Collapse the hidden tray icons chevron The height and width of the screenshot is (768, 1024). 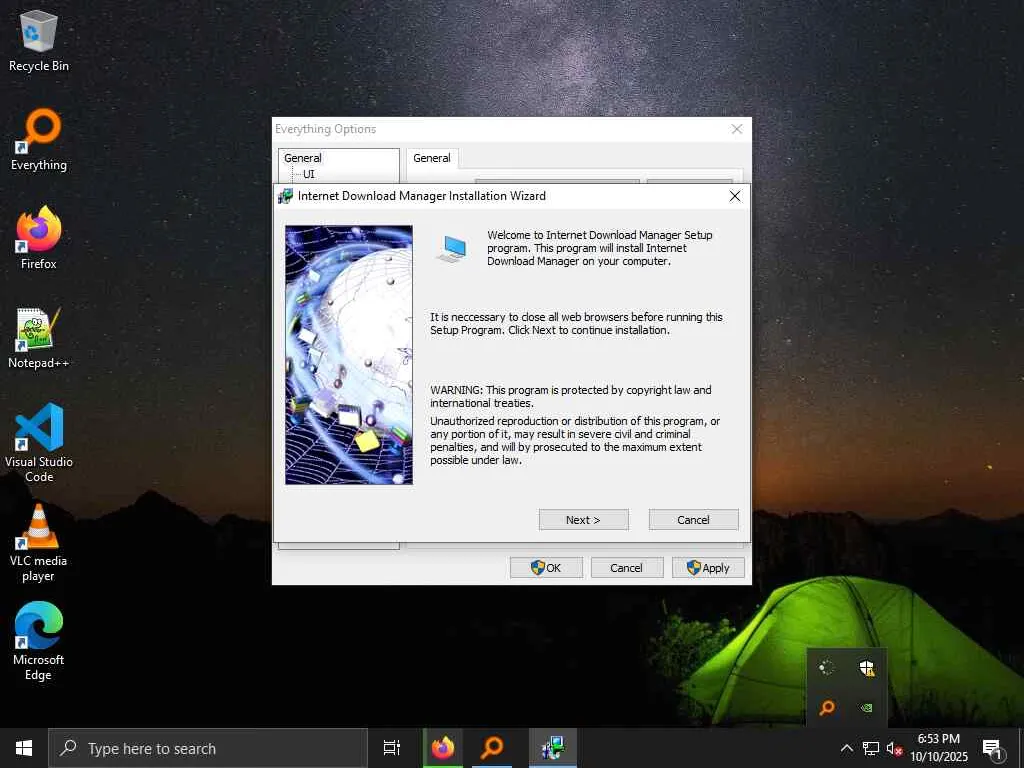846,748
